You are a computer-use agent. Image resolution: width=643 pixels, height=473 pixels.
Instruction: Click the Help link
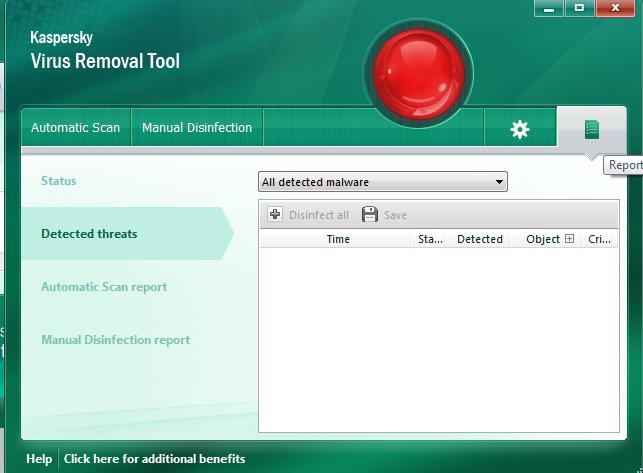[39, 459]
